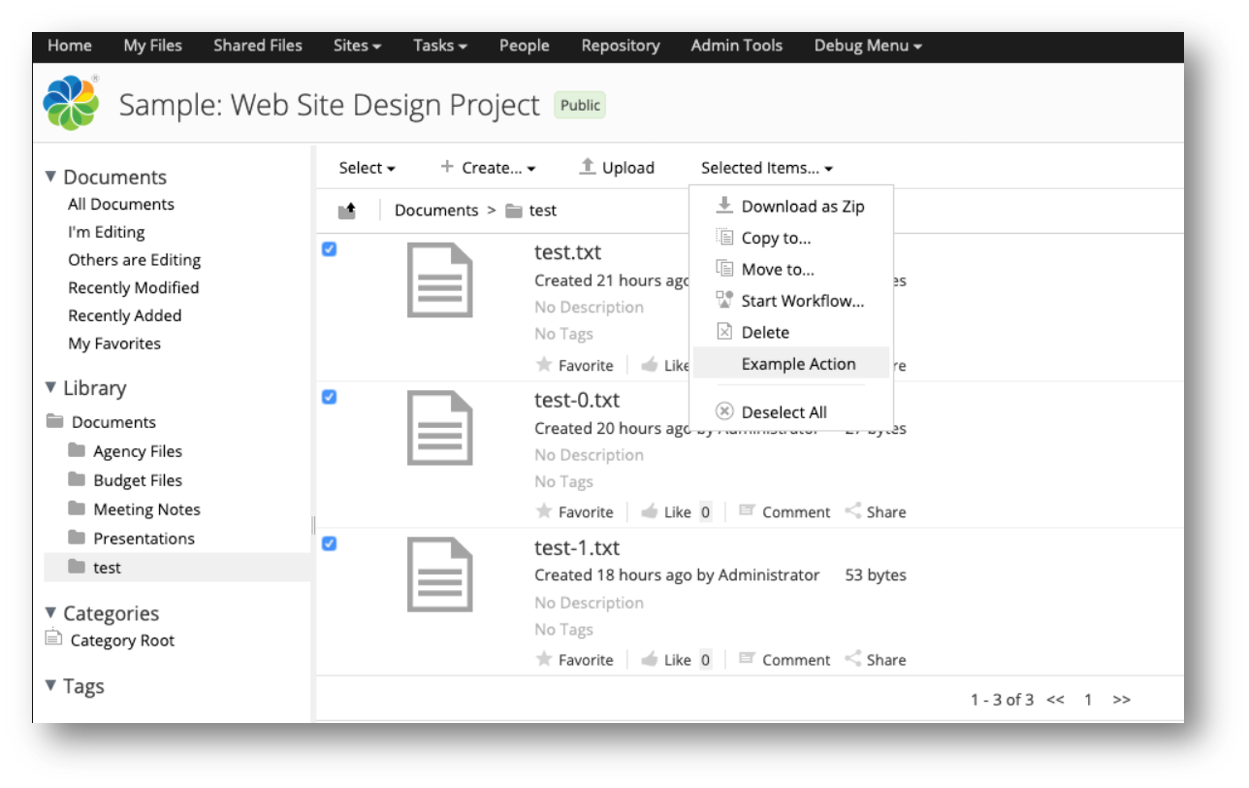The image size is (1249, 788).
Task: Click the Favorite star for test-1.txt
Action: [544, 659]
